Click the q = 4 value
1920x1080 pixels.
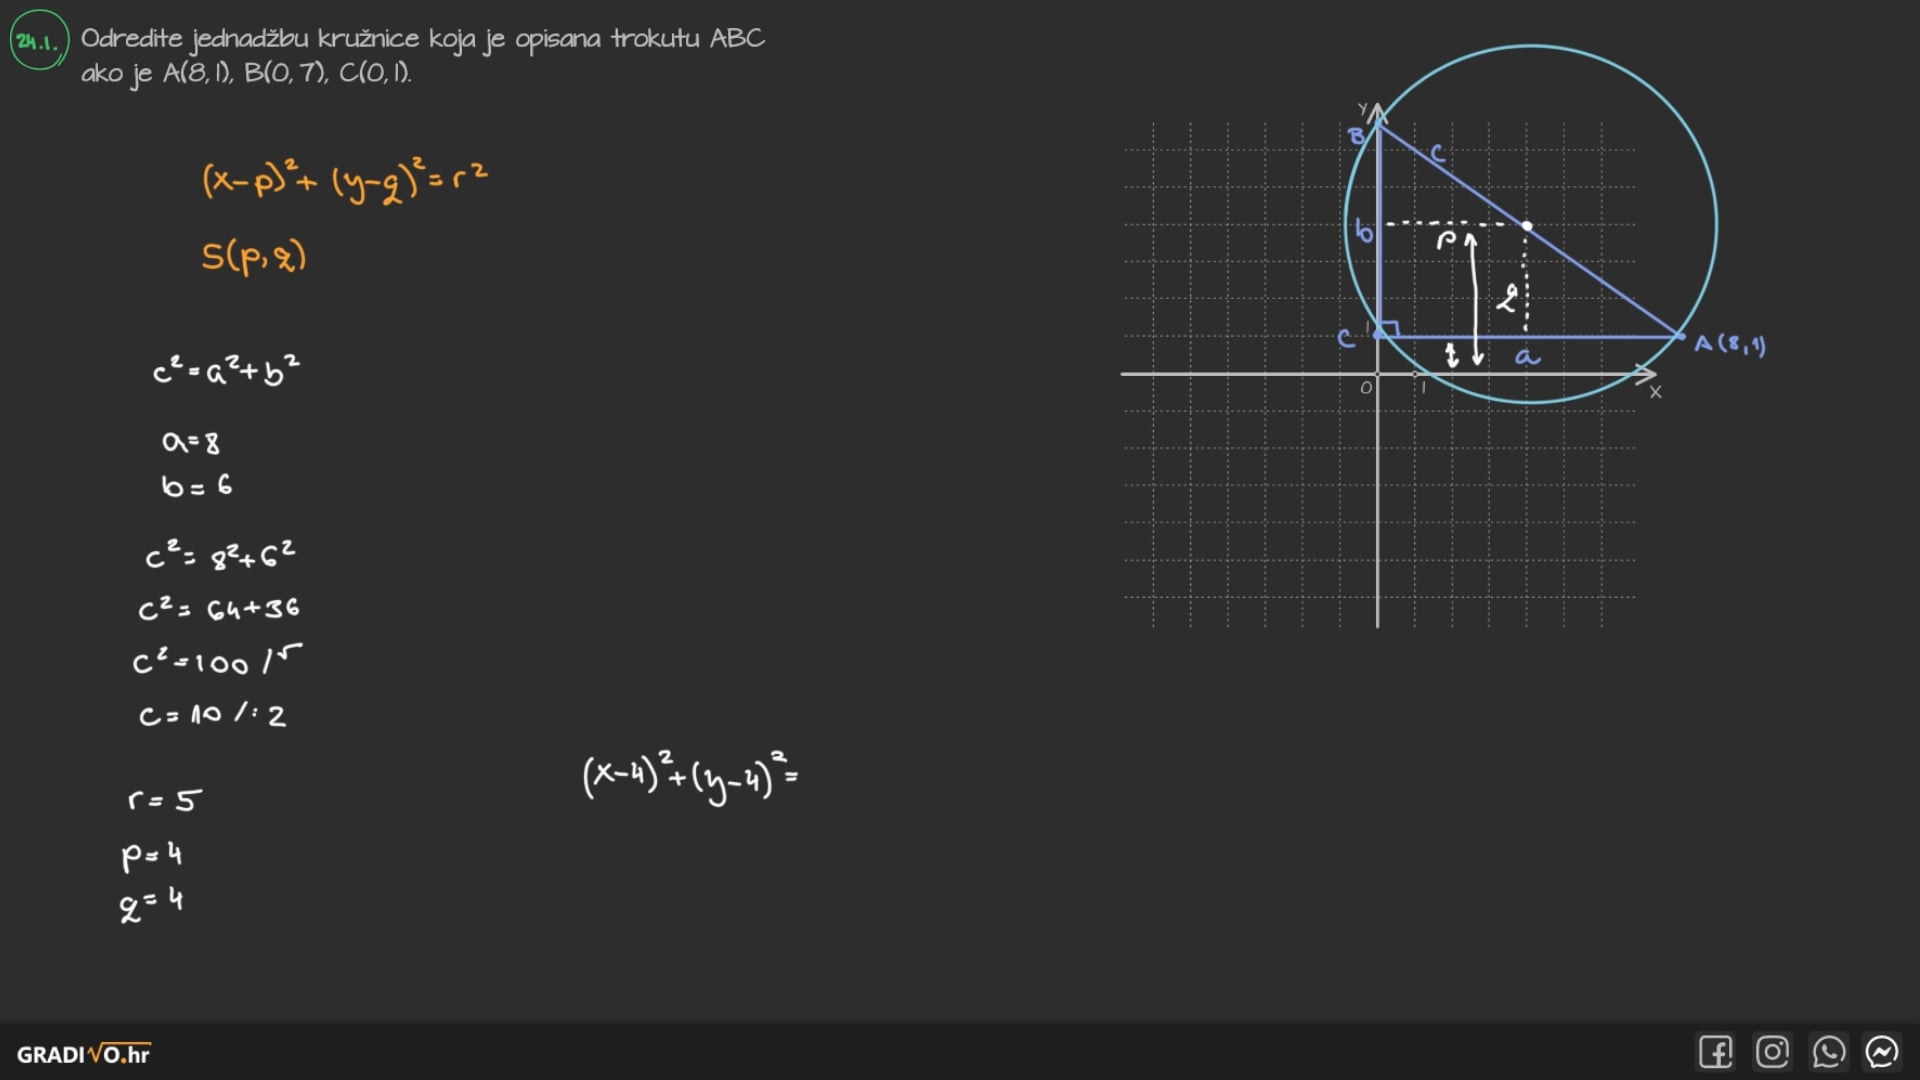pos(151,905)
